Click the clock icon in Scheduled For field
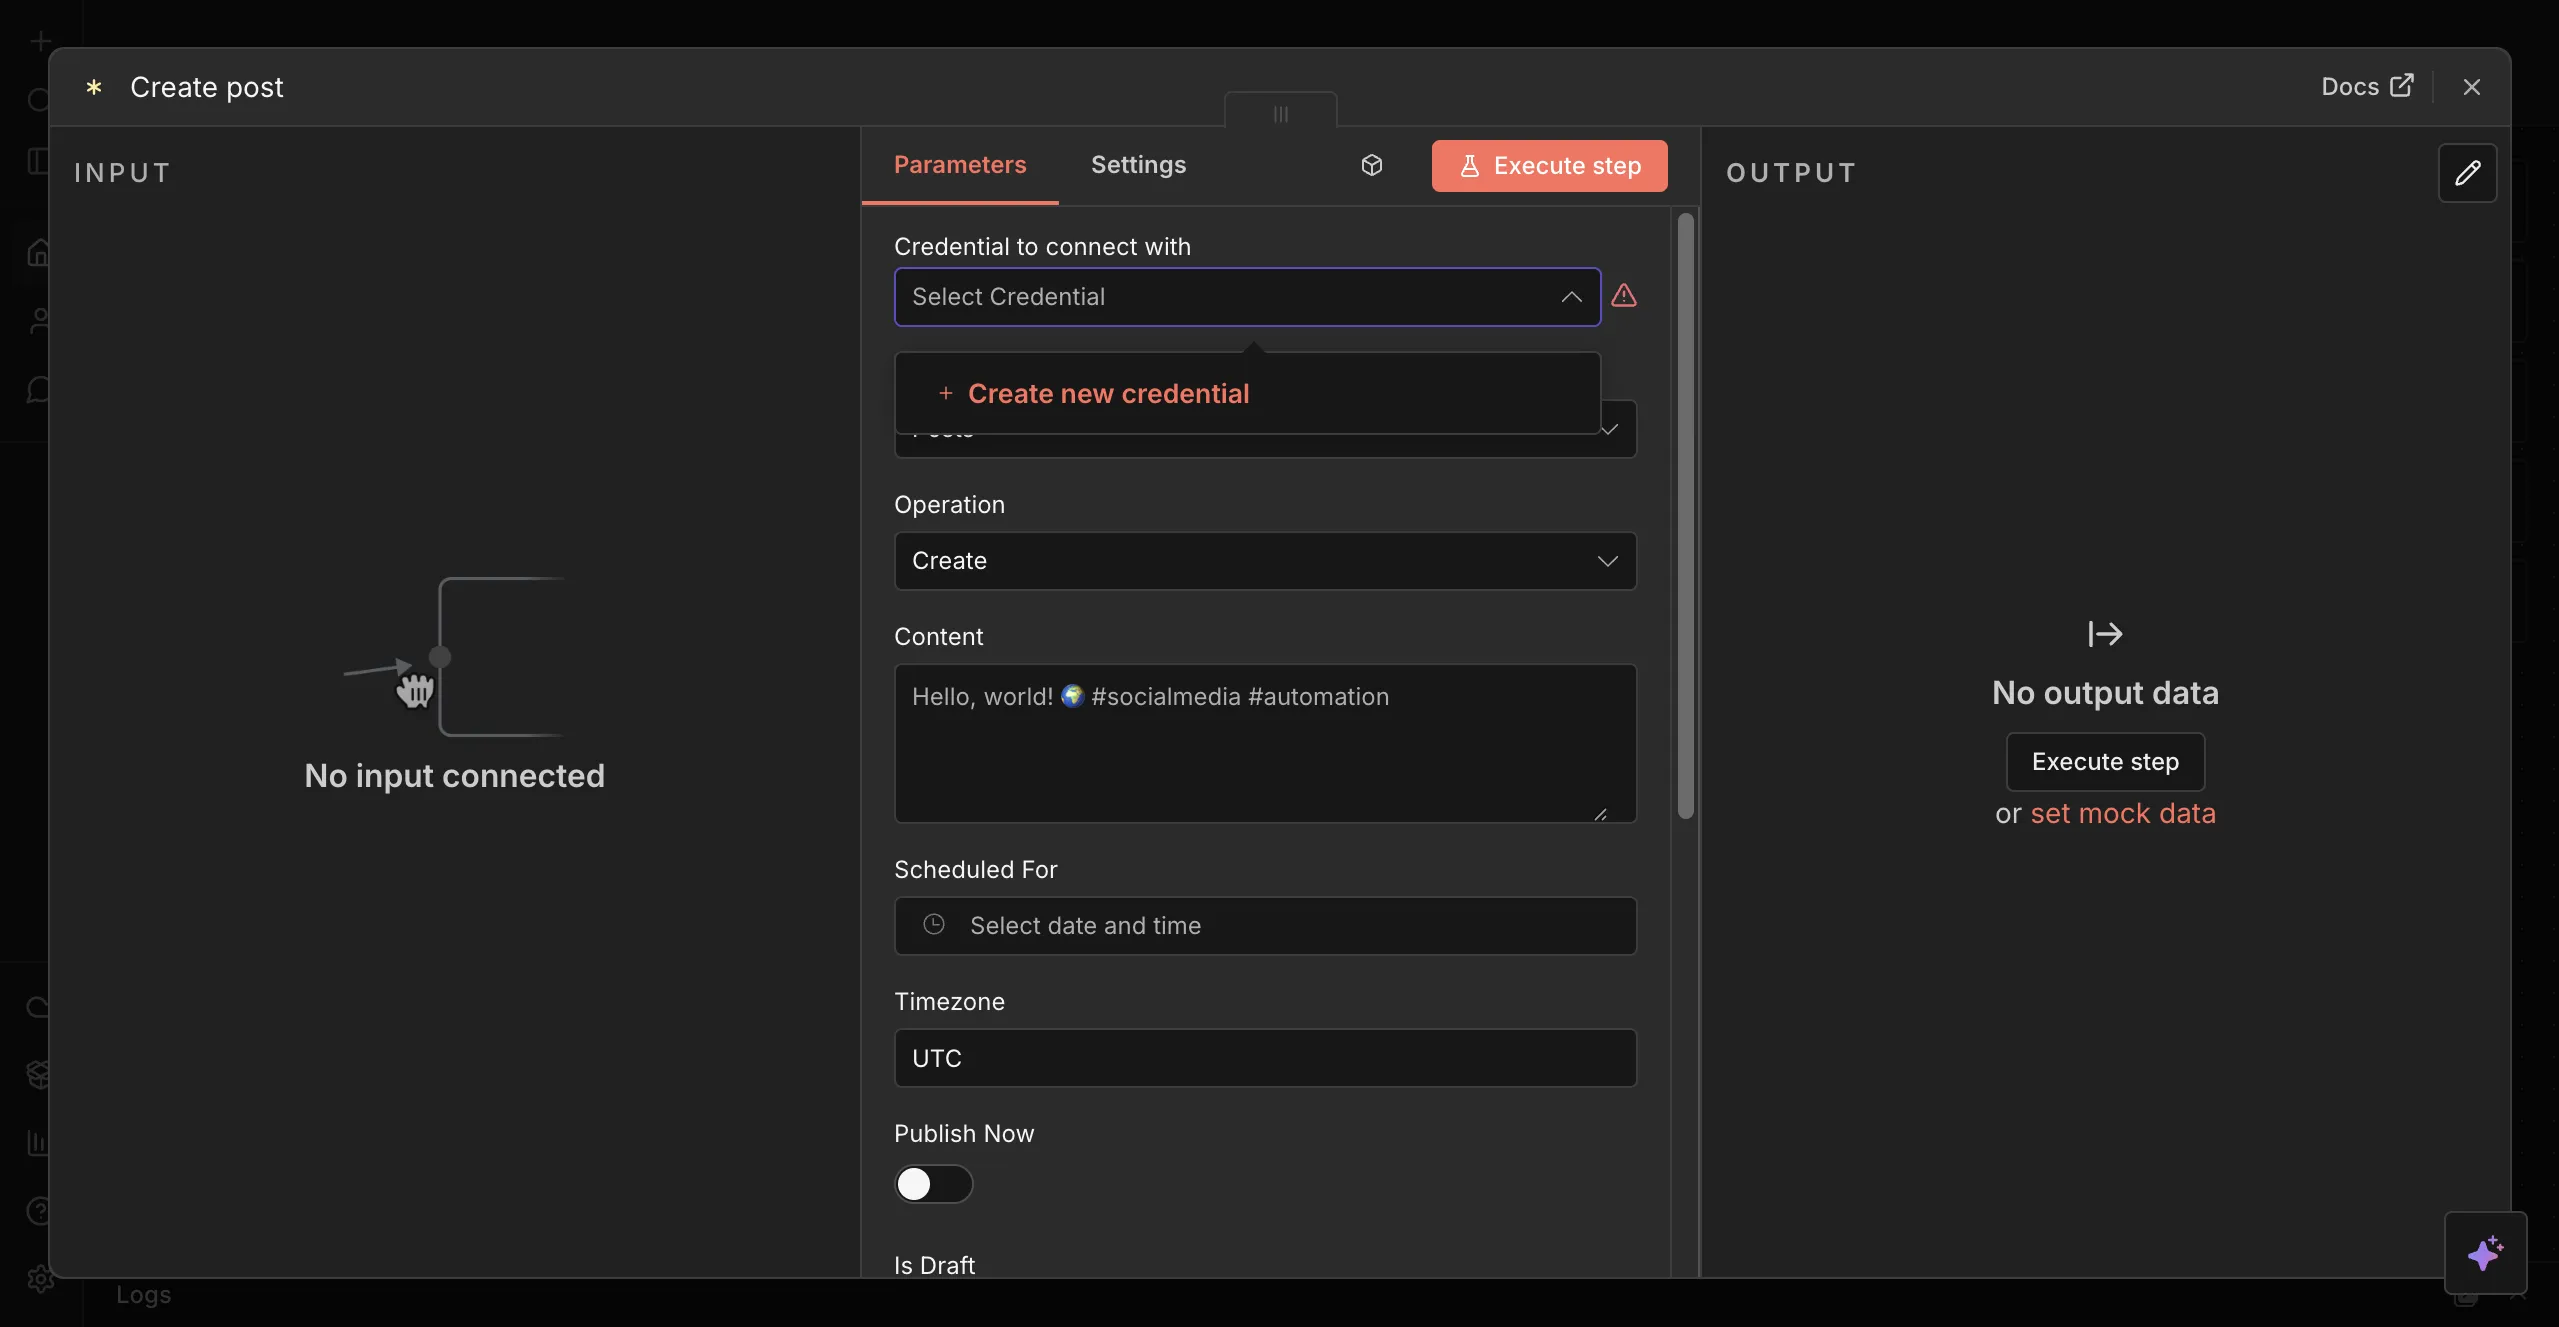This screenshot has width=2559, height=1327. tap(933, 925)
